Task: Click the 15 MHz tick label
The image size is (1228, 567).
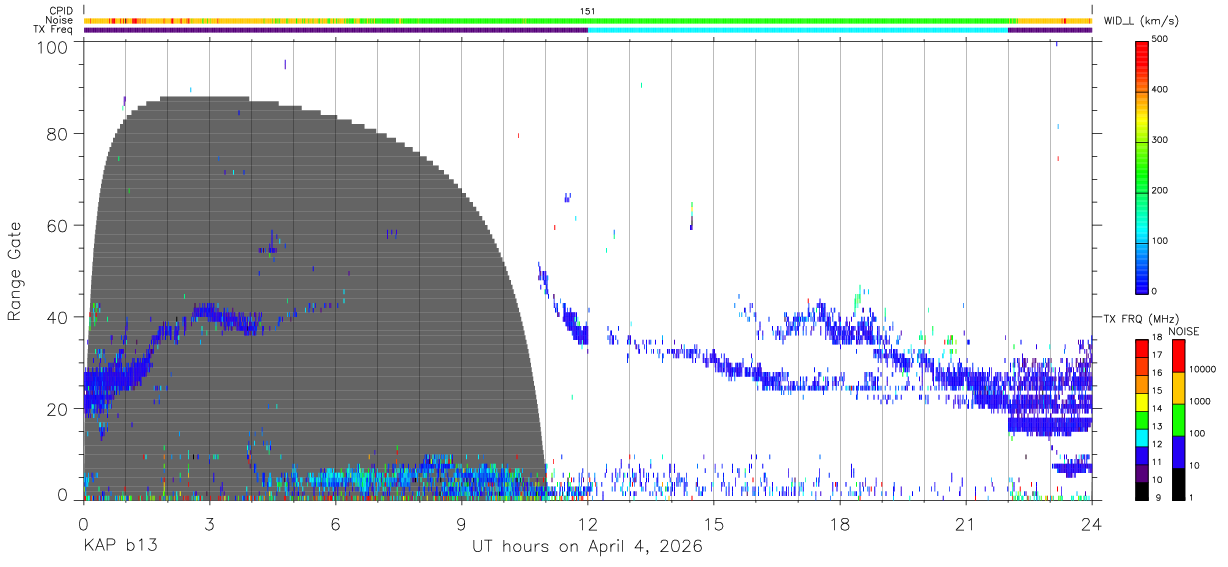Action: [x=1157, y=391]
